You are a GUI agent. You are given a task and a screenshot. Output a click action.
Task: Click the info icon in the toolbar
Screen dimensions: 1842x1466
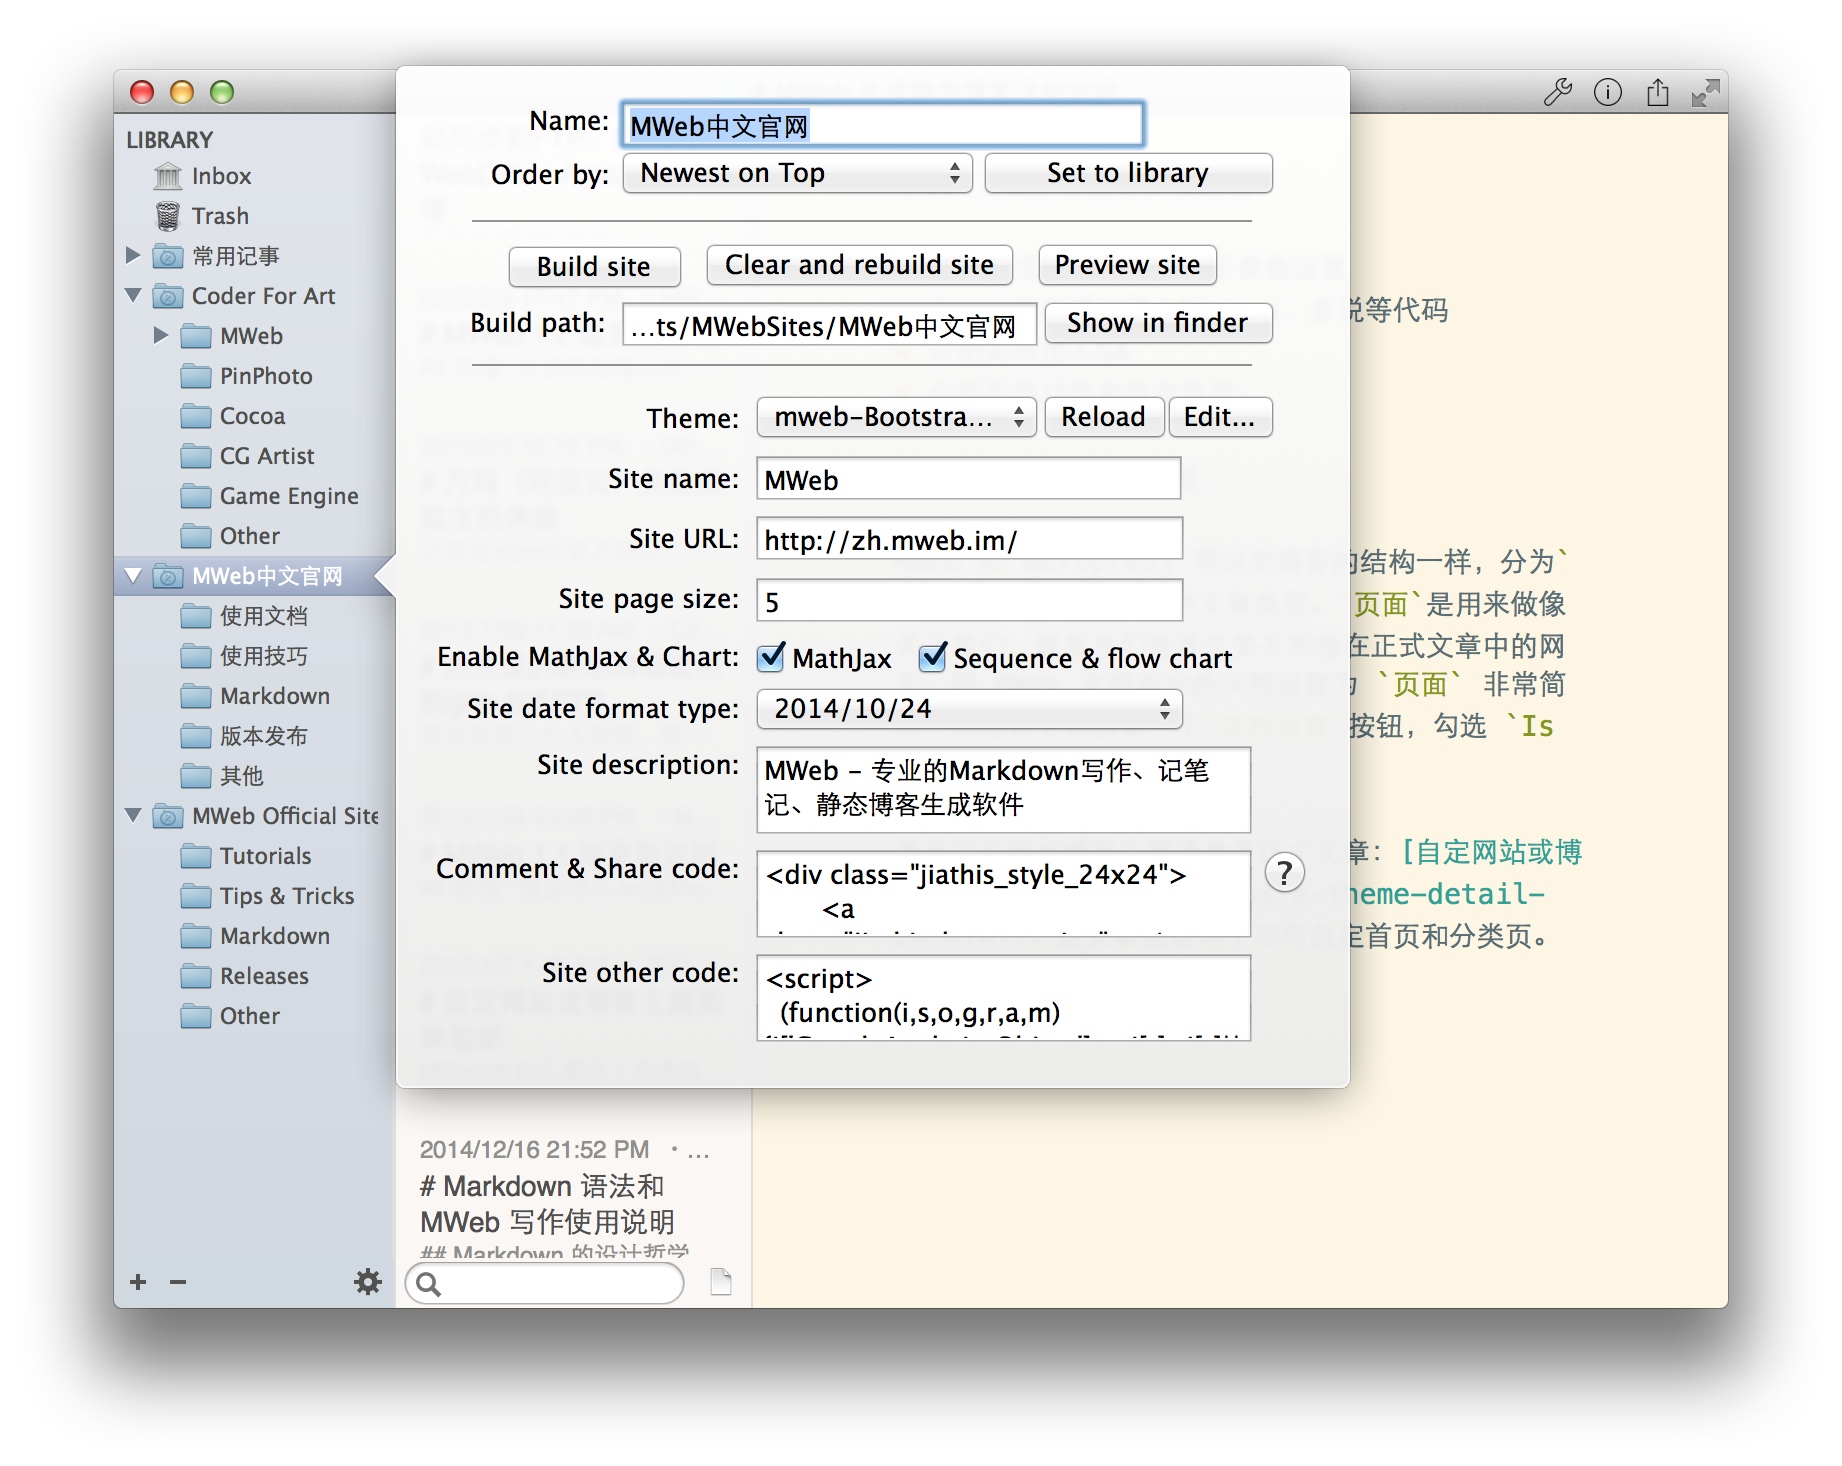(x=1607, y=92)
